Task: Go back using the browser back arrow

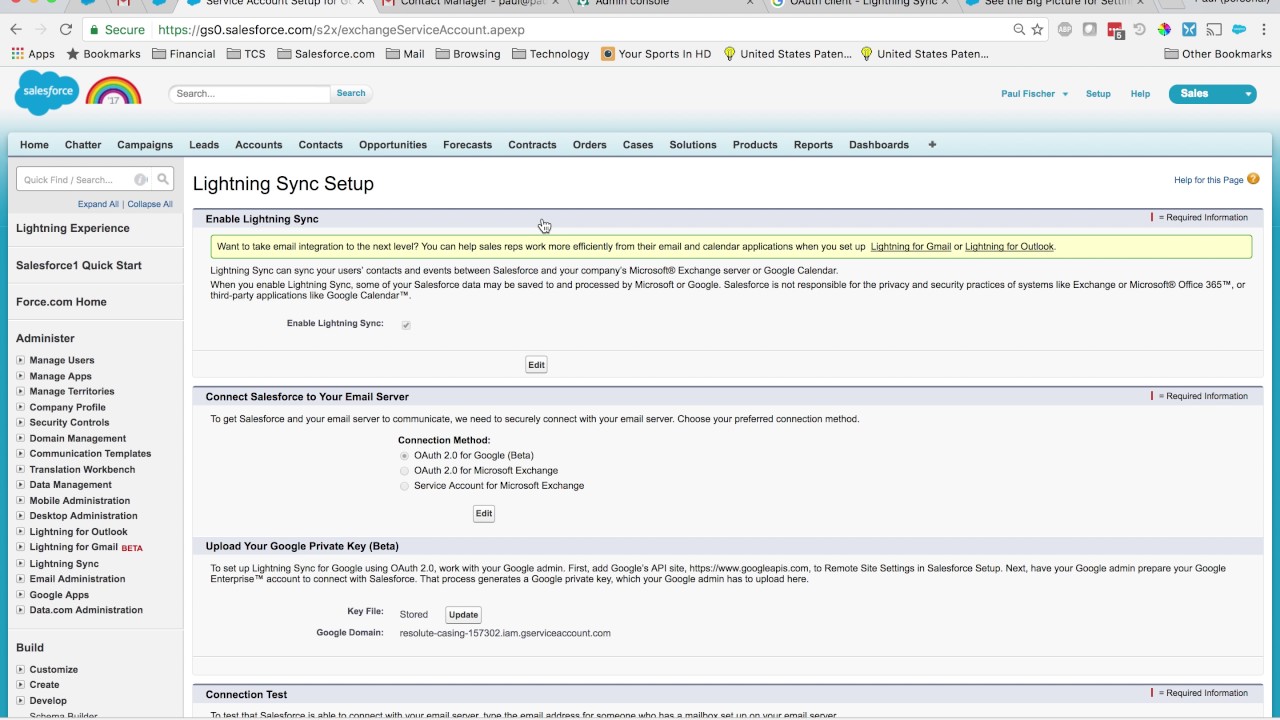Action: pyautogui.click(x=16, y=30)
